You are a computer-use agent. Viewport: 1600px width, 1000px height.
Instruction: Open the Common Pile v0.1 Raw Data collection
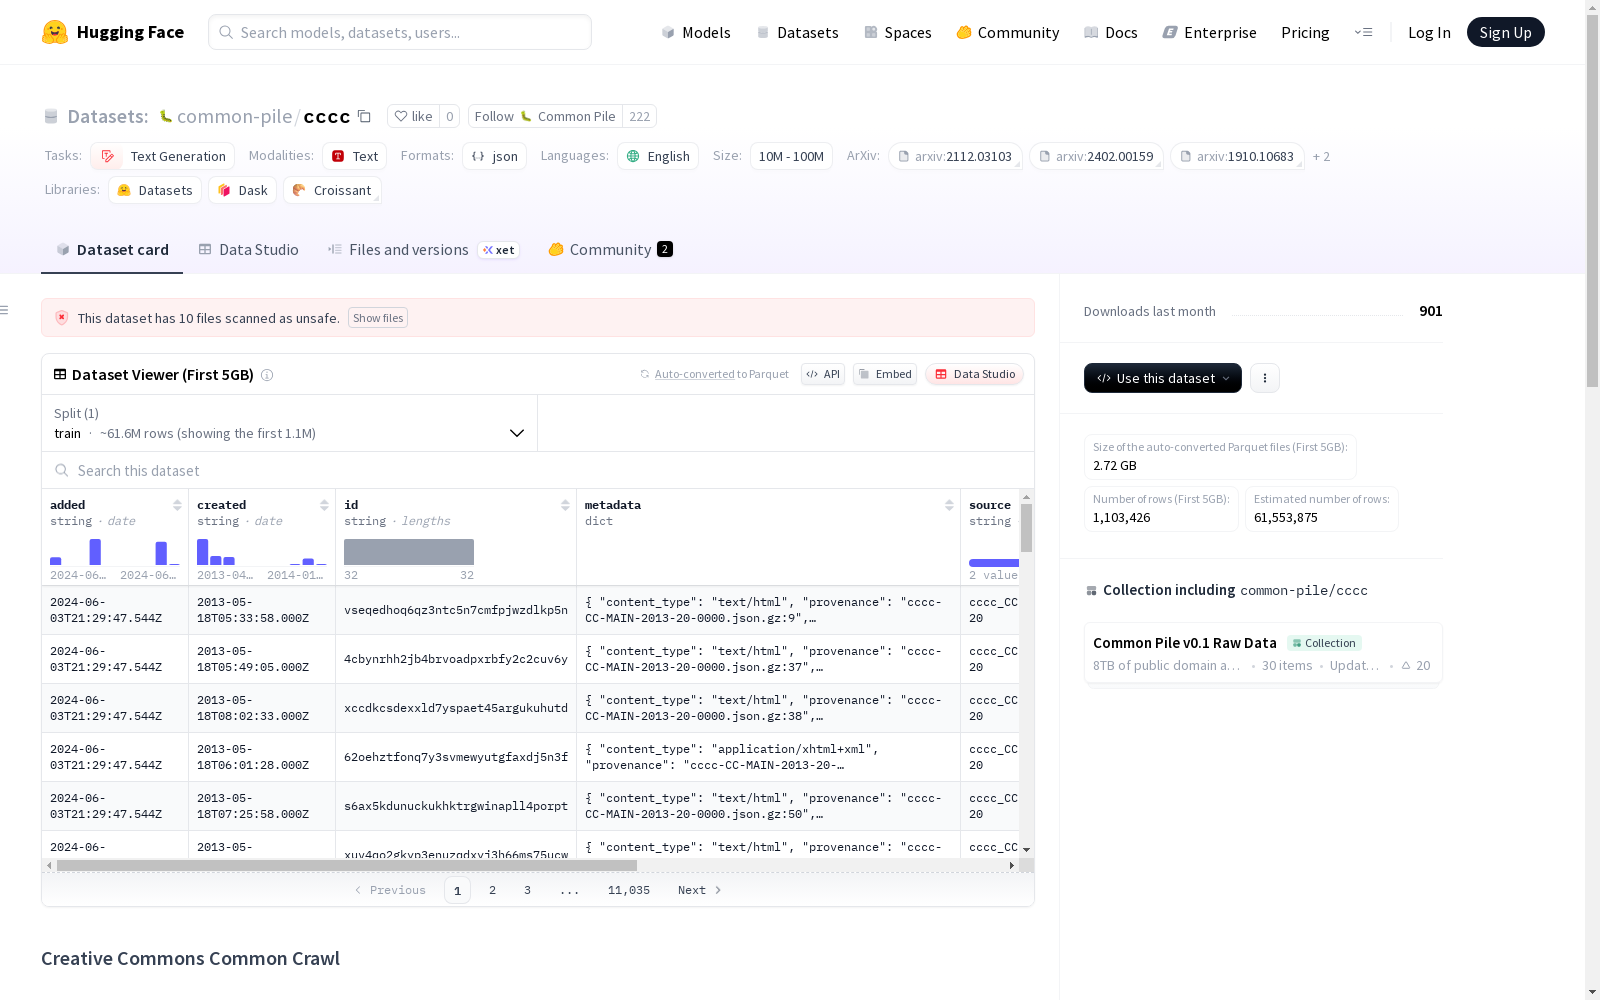1263,653
